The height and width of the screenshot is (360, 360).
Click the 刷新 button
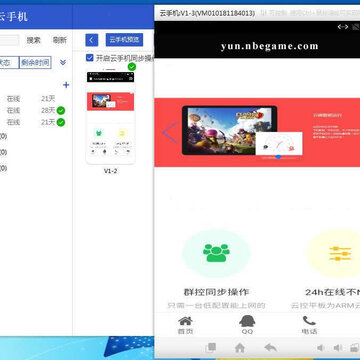[60, 40]
